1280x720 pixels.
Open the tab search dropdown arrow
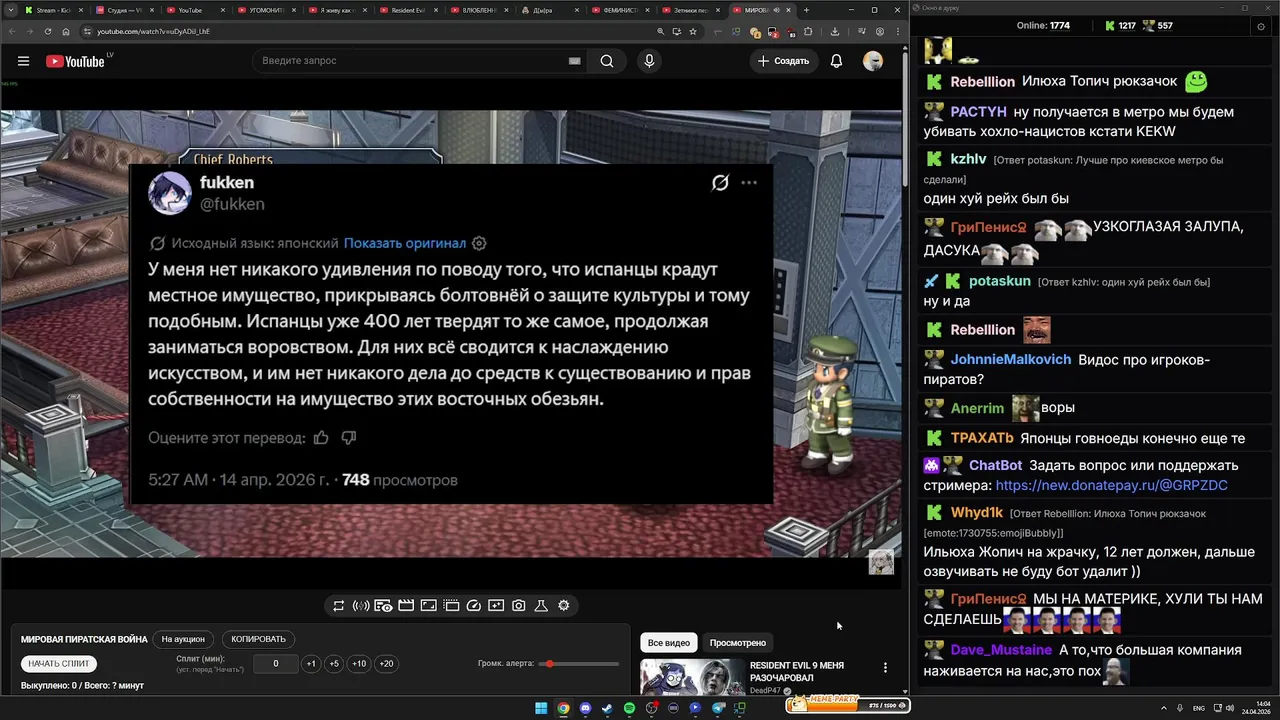click(x=10, y=10)
